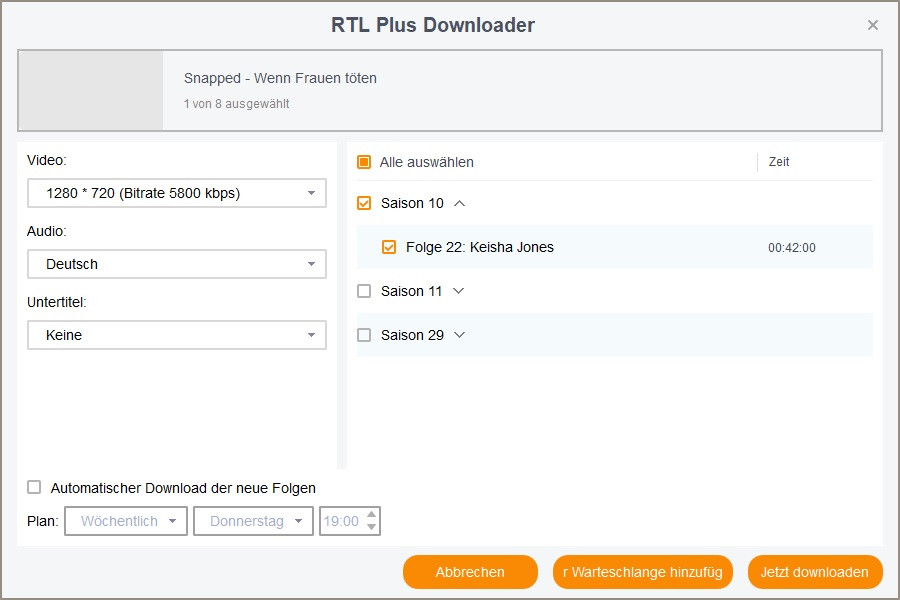Uncheck Folge 22: Keisha Jones checkbox
The width and height of the screenshot is (900, 600).
[x=389, y=247]
